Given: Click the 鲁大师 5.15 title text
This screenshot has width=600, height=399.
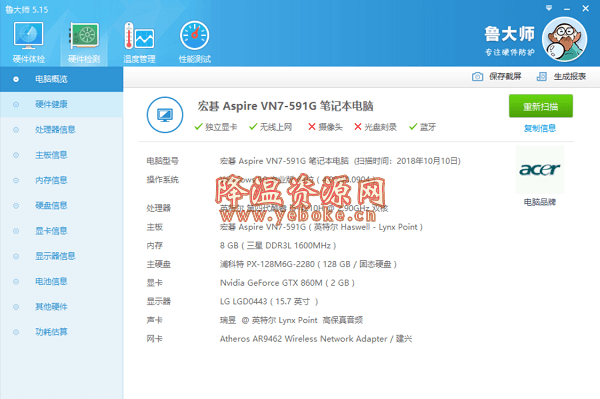Looking at the screenshot, I should [x=27, y=10].
